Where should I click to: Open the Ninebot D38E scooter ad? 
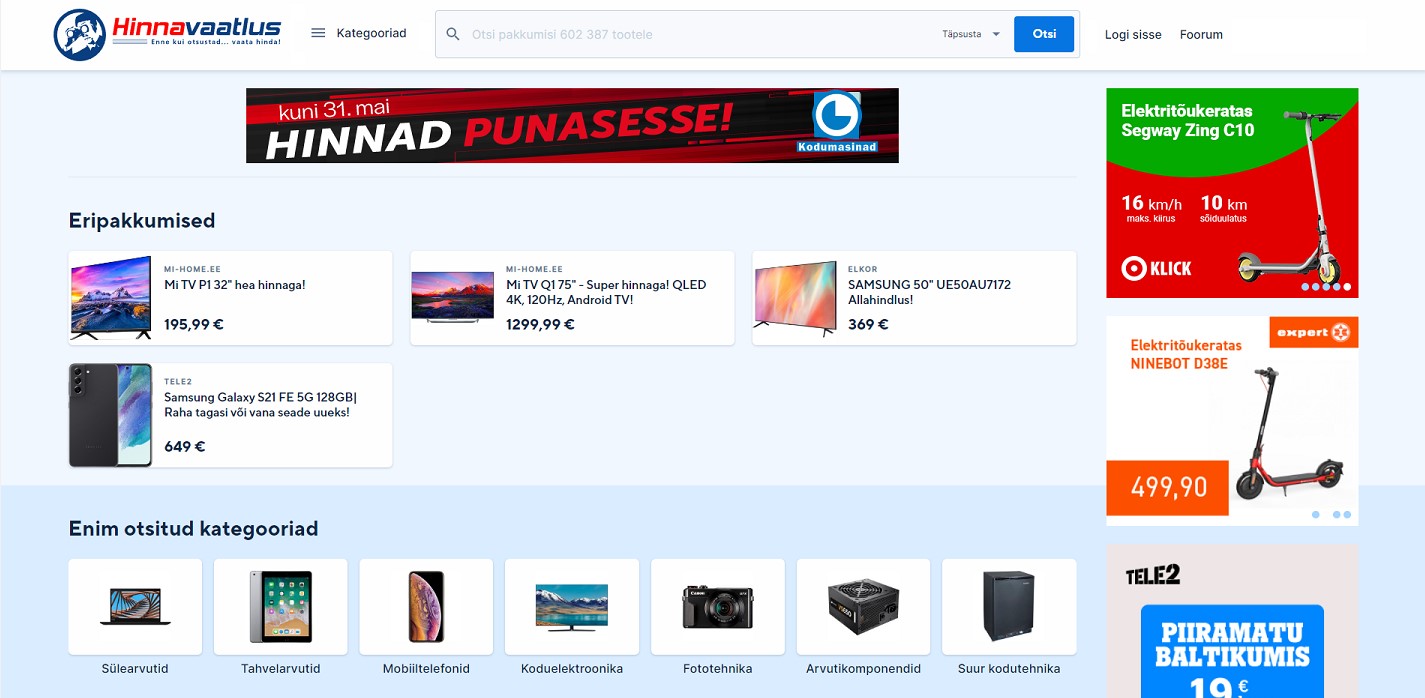pos(1232,421)
